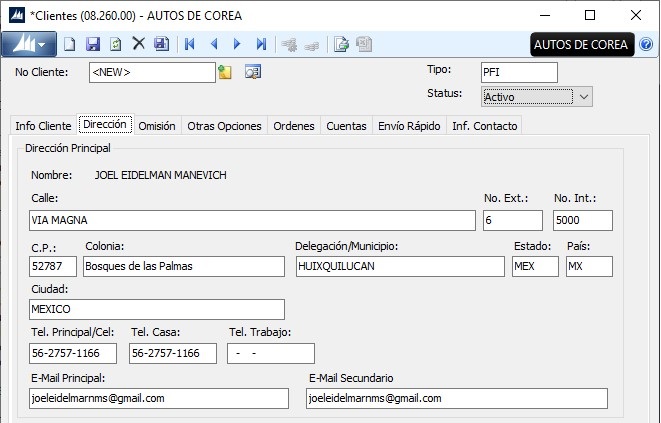Click the Save diskette icon
This screenshot has width=661, height=423.
point(93,44)
